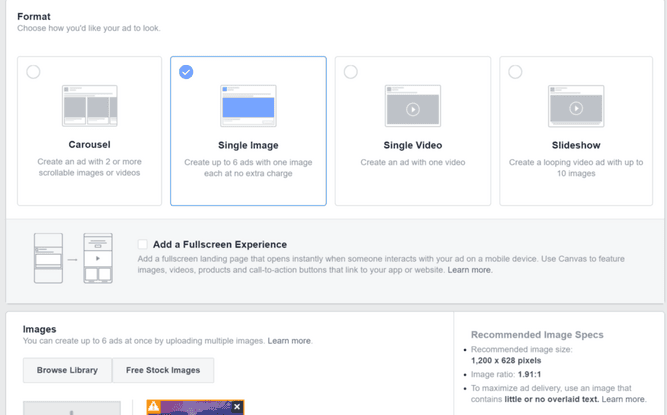Viewport: 667px width, 415px height.
Task: Click the Single Video format play icon
Action: pyautogui.click(x=413, y=109)
